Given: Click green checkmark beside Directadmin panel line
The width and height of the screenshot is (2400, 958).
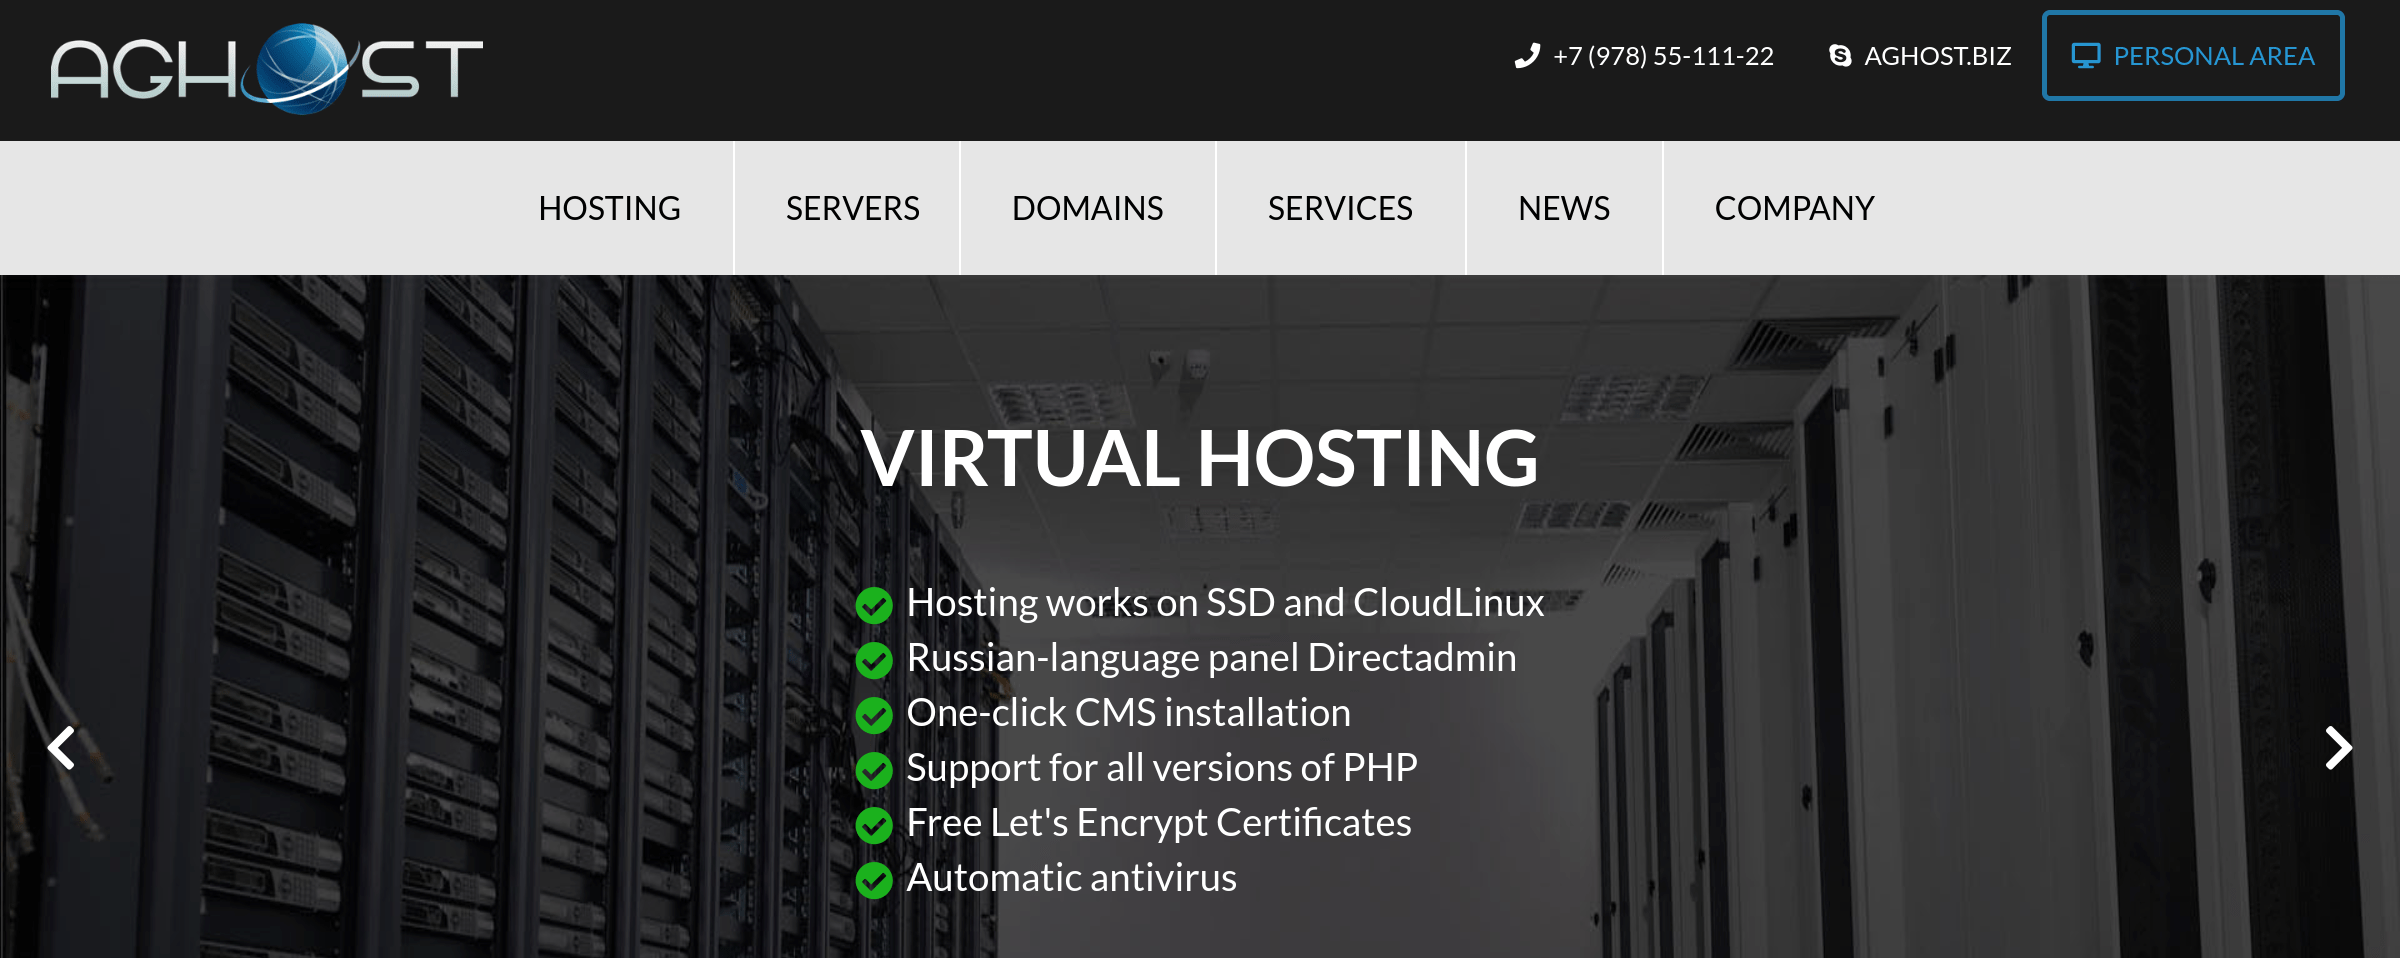Looking at the screenshot, I should [874, 660].
